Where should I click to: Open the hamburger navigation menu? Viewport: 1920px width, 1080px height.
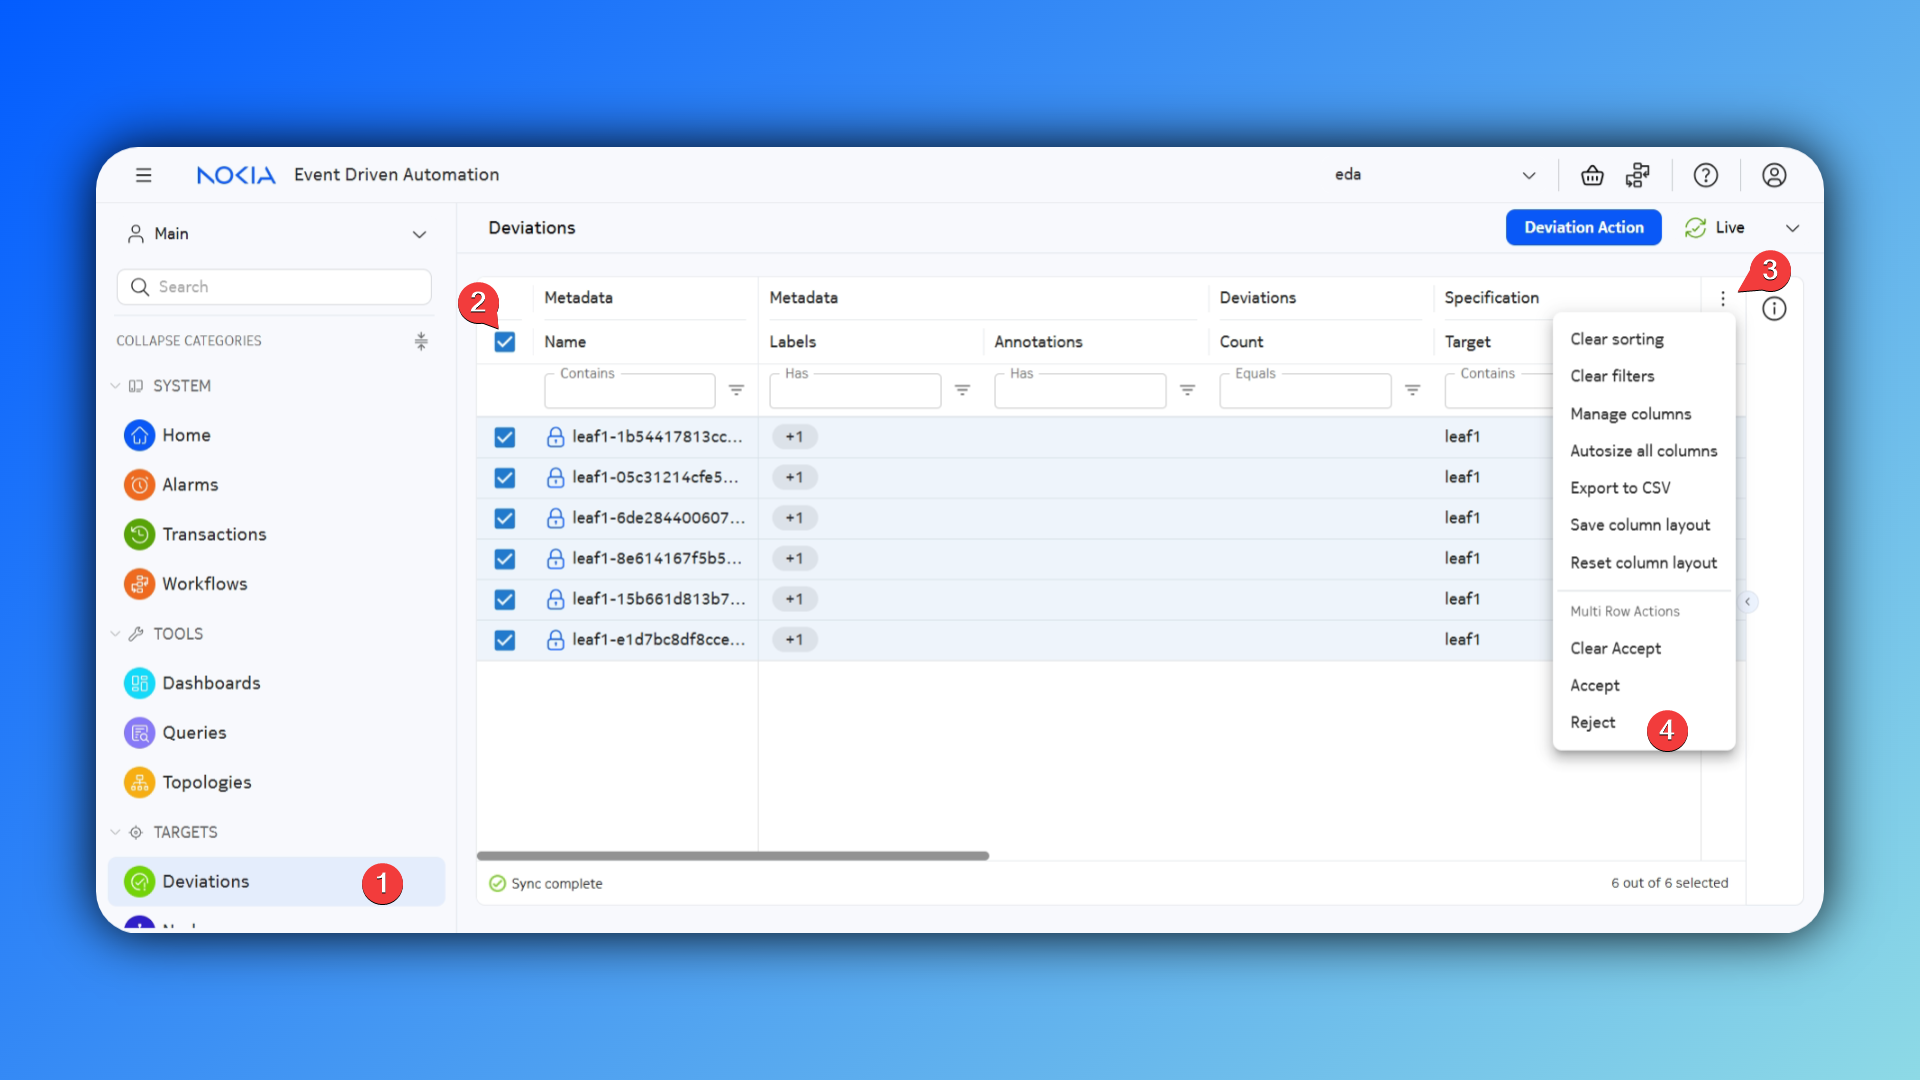(144, 175)
